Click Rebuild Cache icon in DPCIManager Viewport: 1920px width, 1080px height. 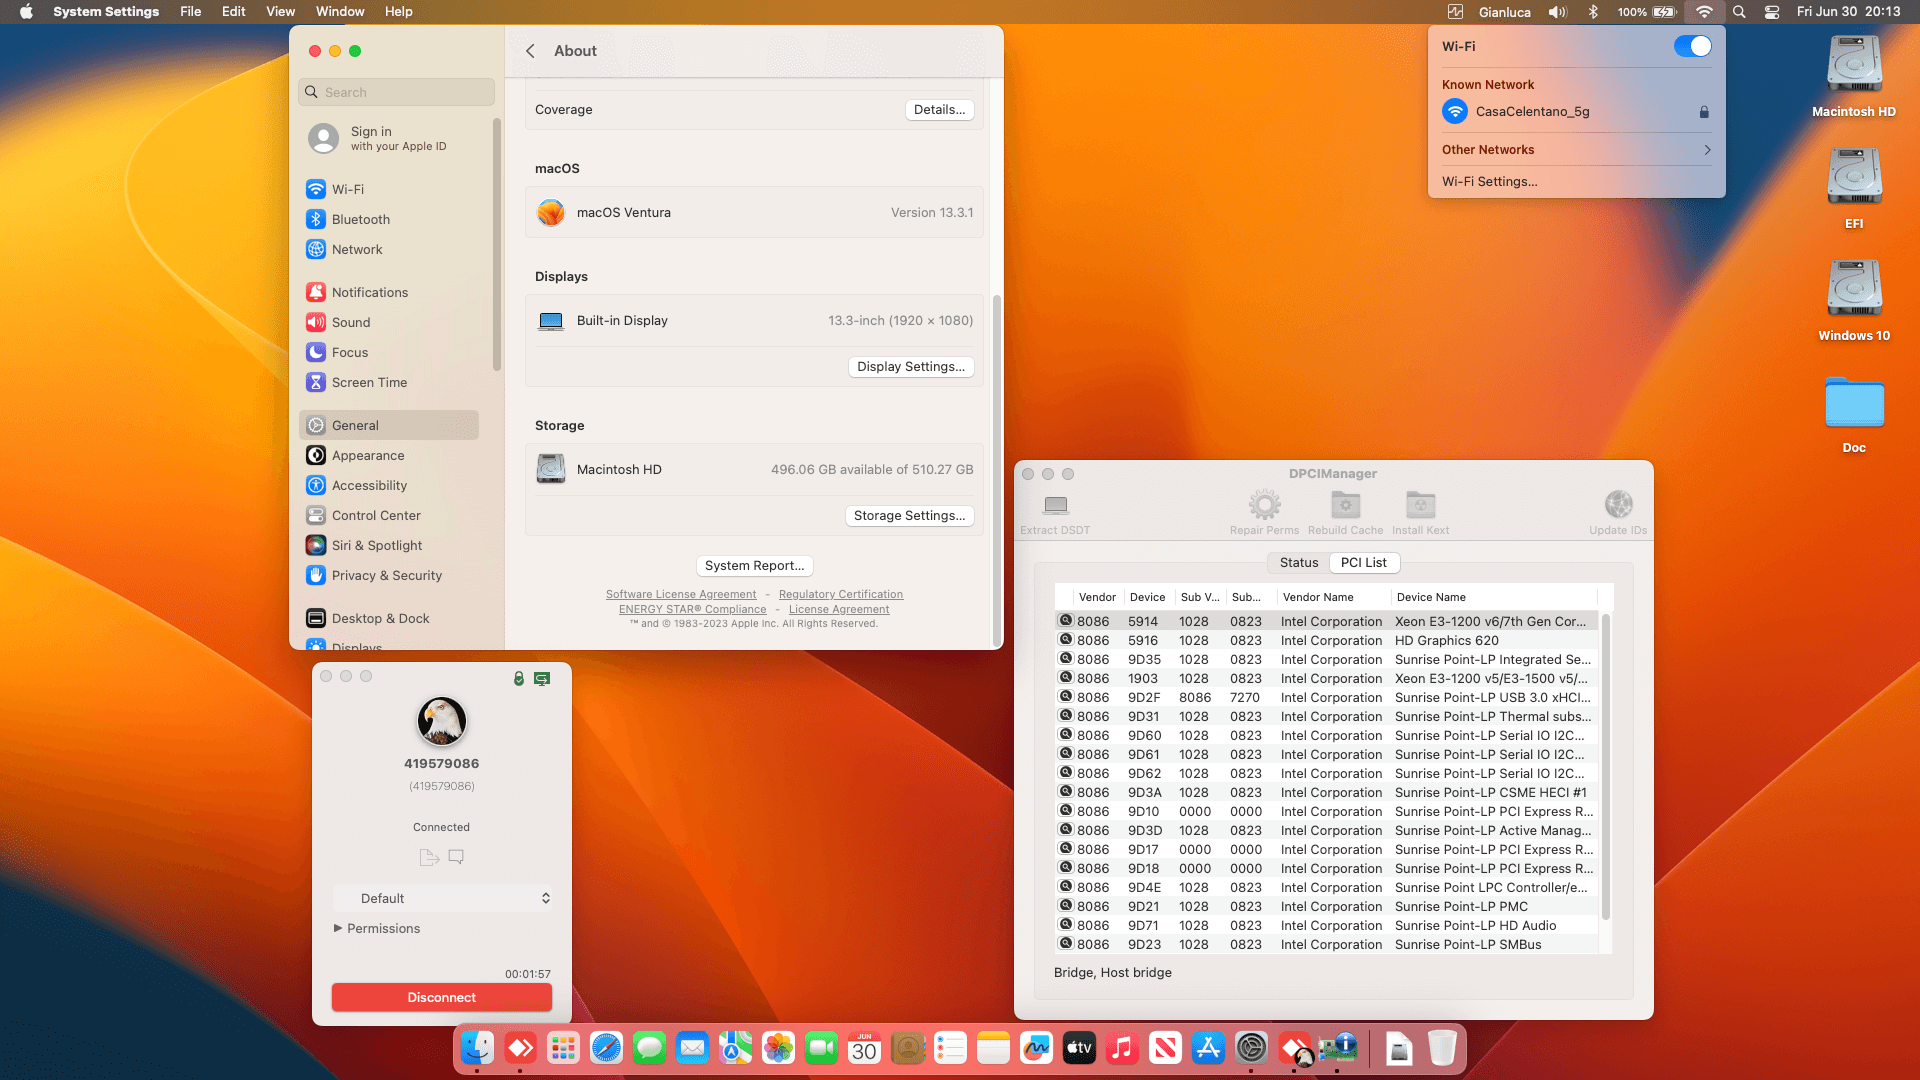(1345, 505)
